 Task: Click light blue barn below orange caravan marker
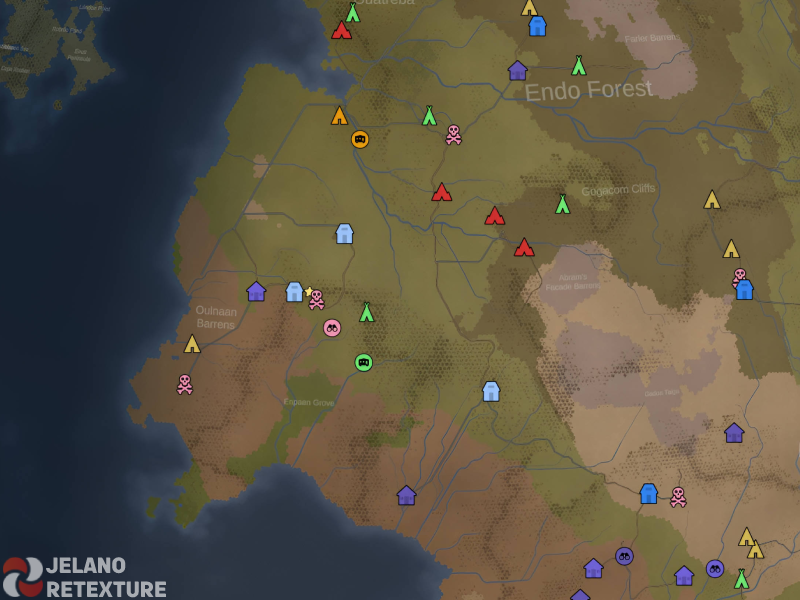pos(344,234)
